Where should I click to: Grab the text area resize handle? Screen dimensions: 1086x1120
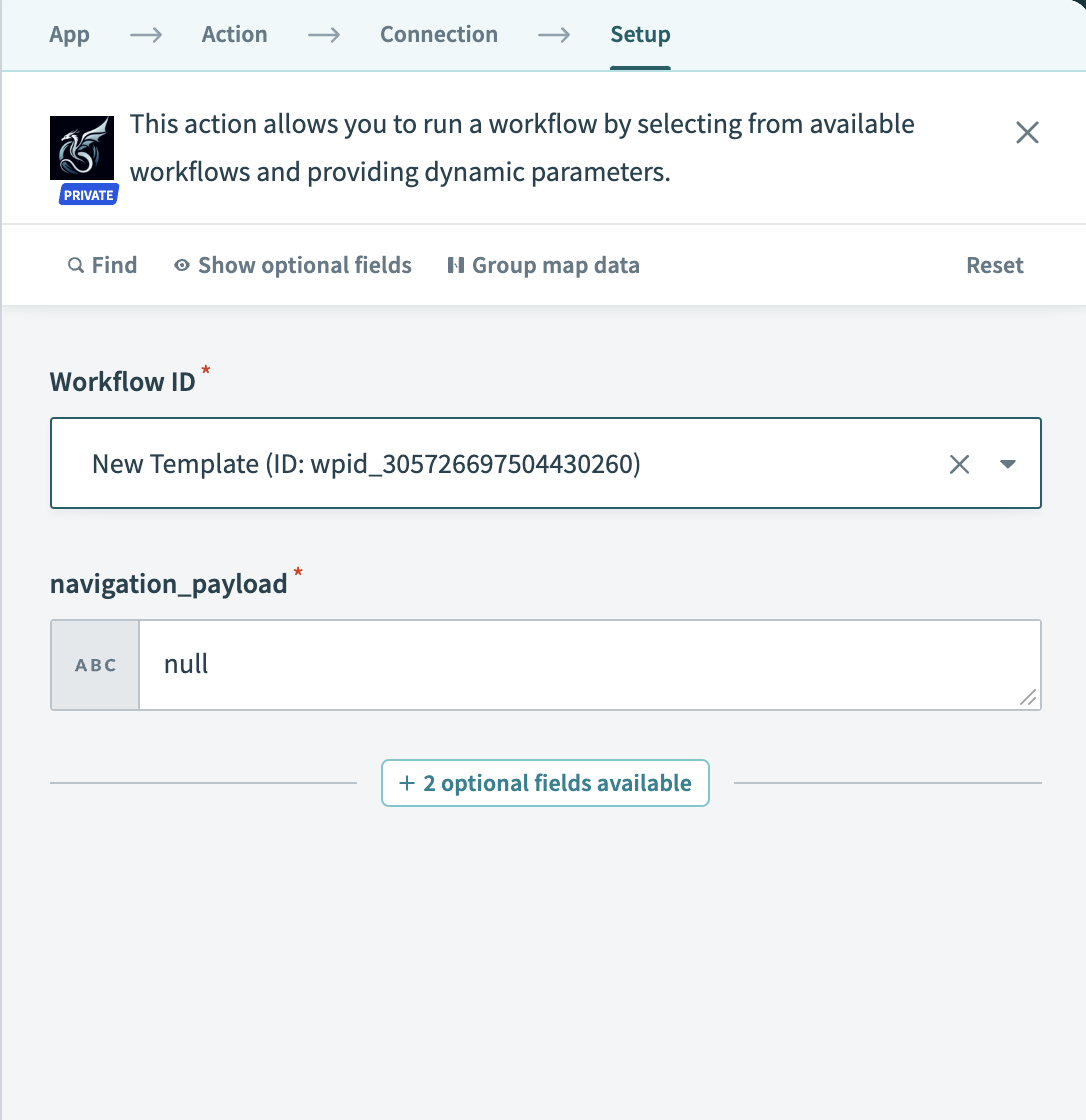pos(1028,698)
